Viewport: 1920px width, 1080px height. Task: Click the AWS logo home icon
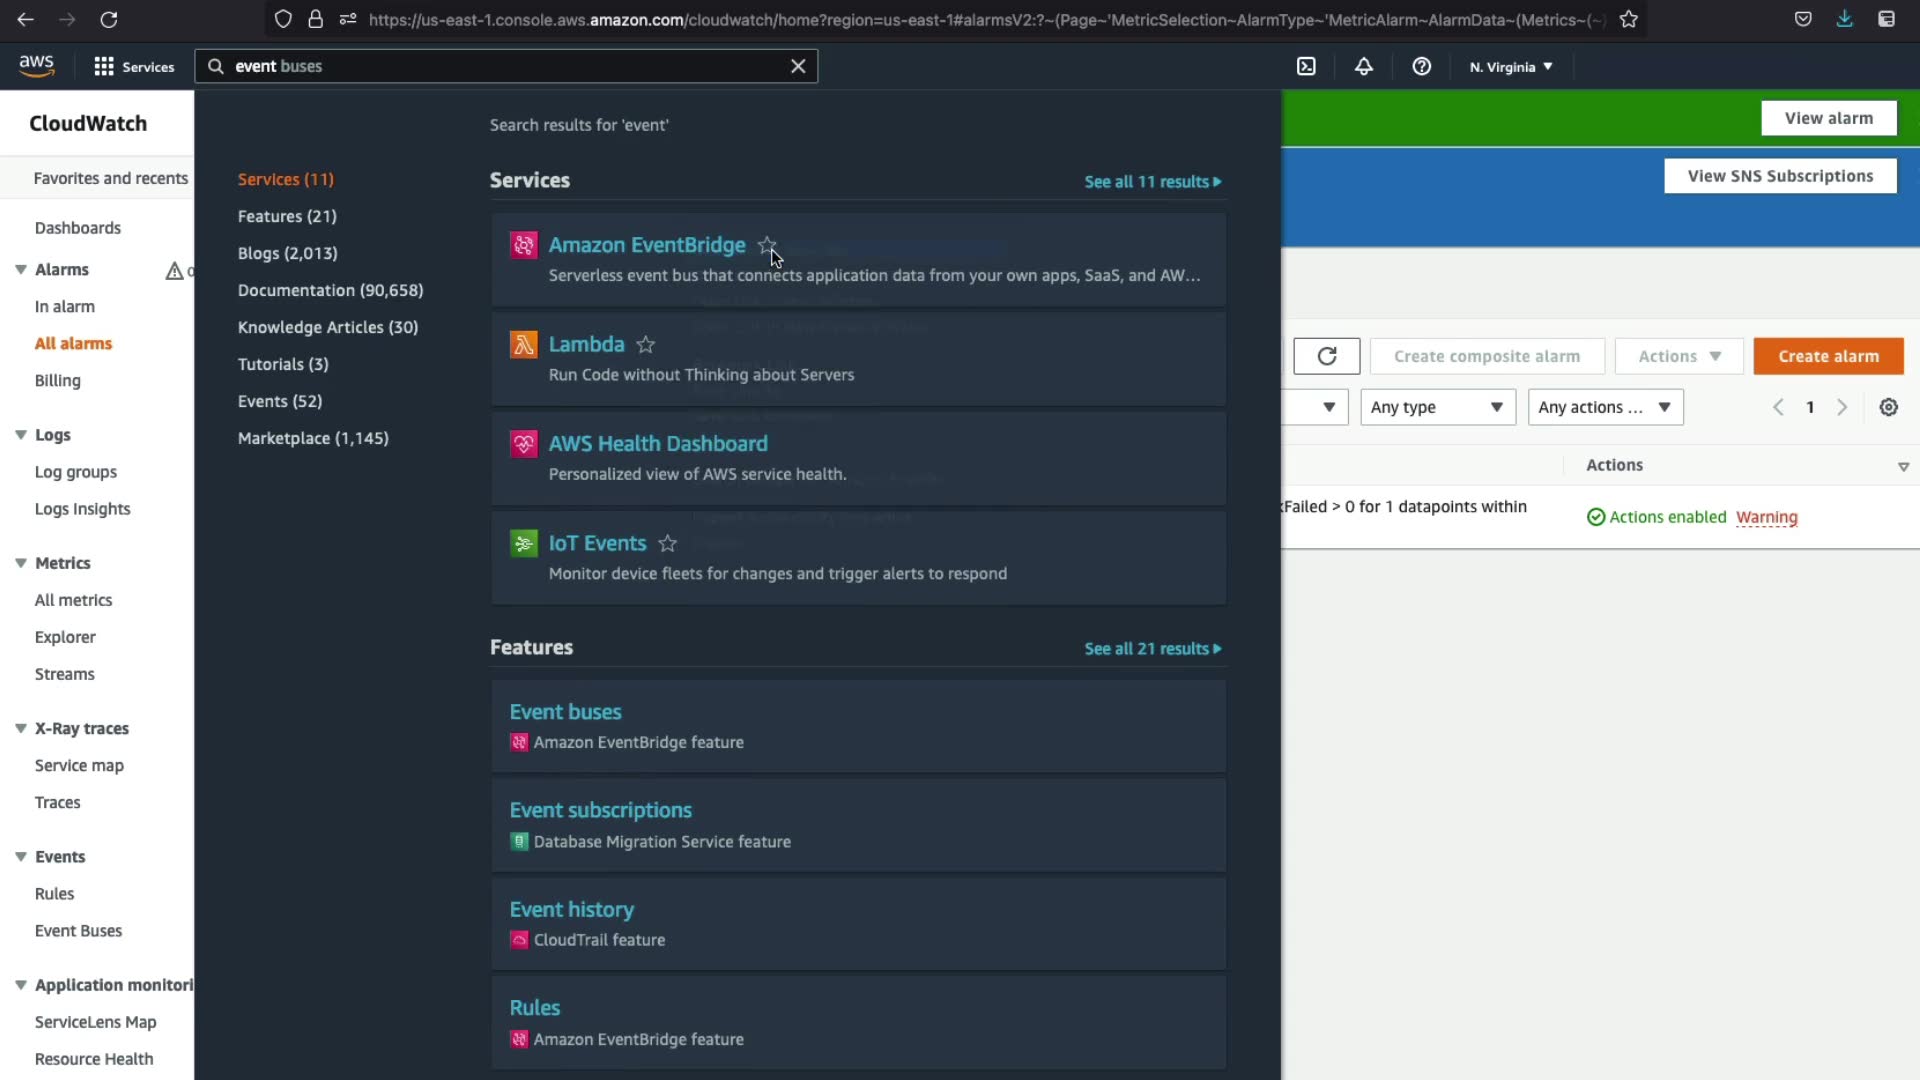(x=37, y=66)
